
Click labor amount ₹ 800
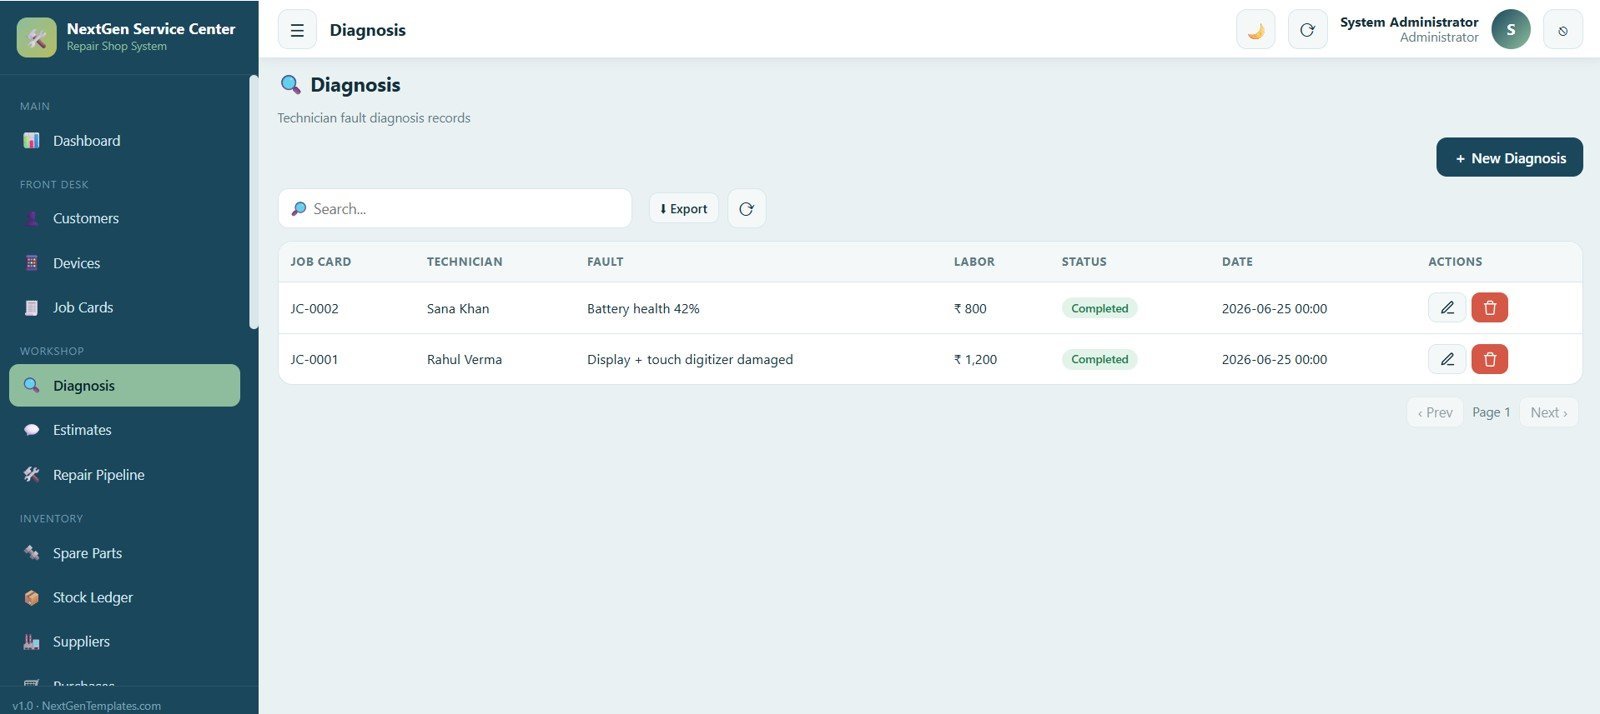[x=970, y=309]
